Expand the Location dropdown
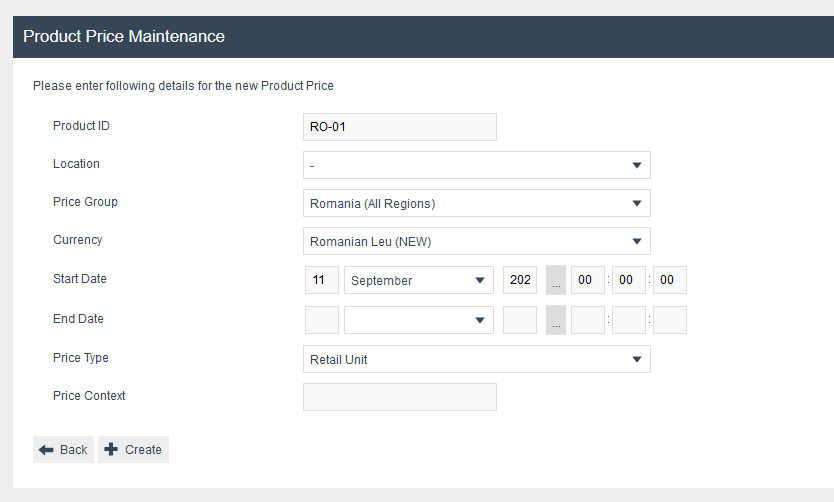Screen dimensions: 834x502 pyautogui.click(x=476, y=165)
